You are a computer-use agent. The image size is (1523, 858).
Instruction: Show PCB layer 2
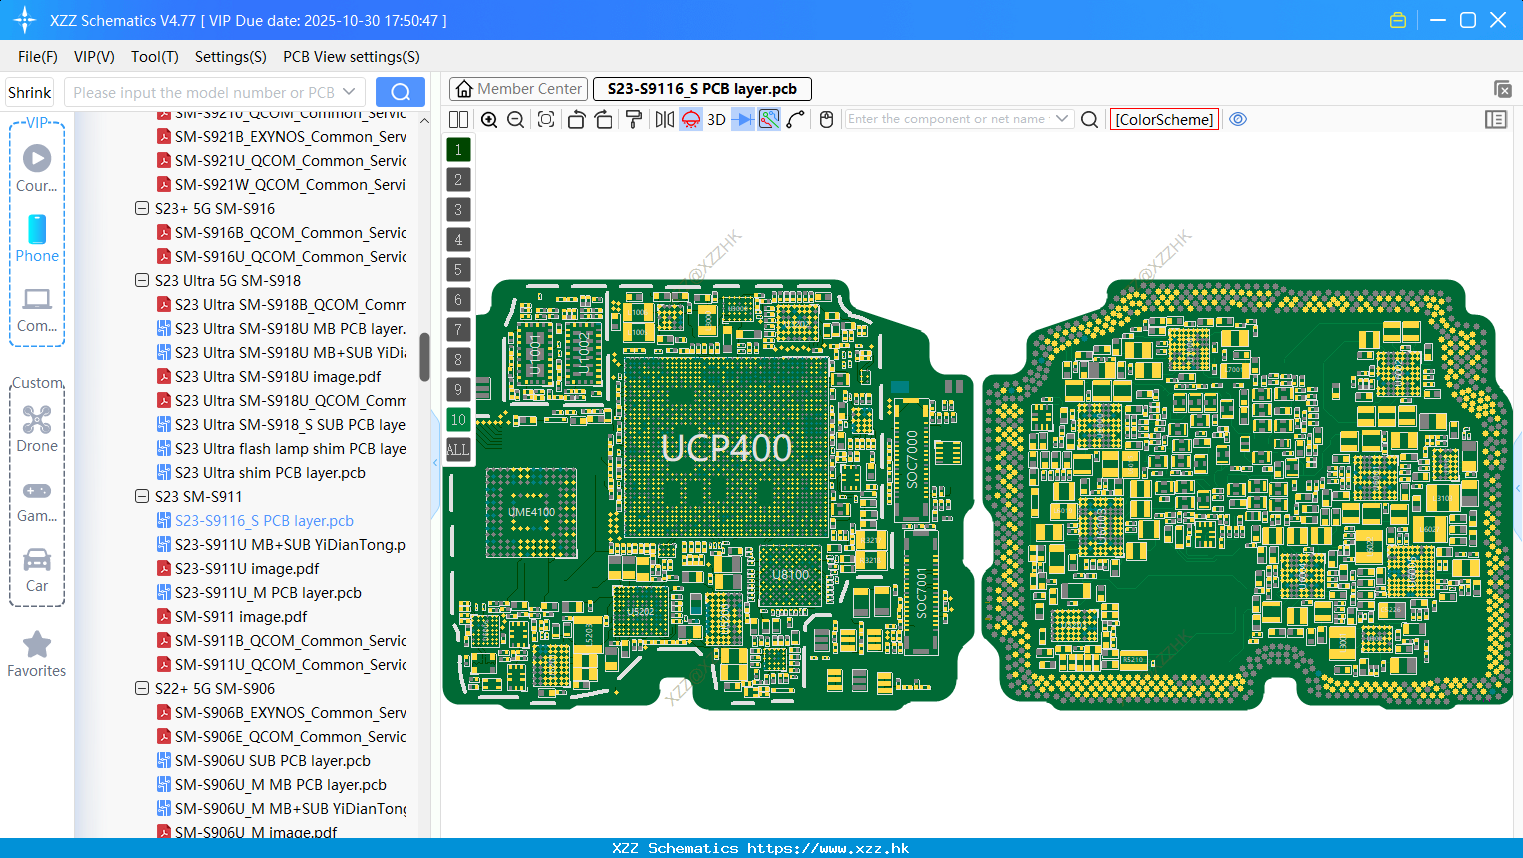pos(458,179)
